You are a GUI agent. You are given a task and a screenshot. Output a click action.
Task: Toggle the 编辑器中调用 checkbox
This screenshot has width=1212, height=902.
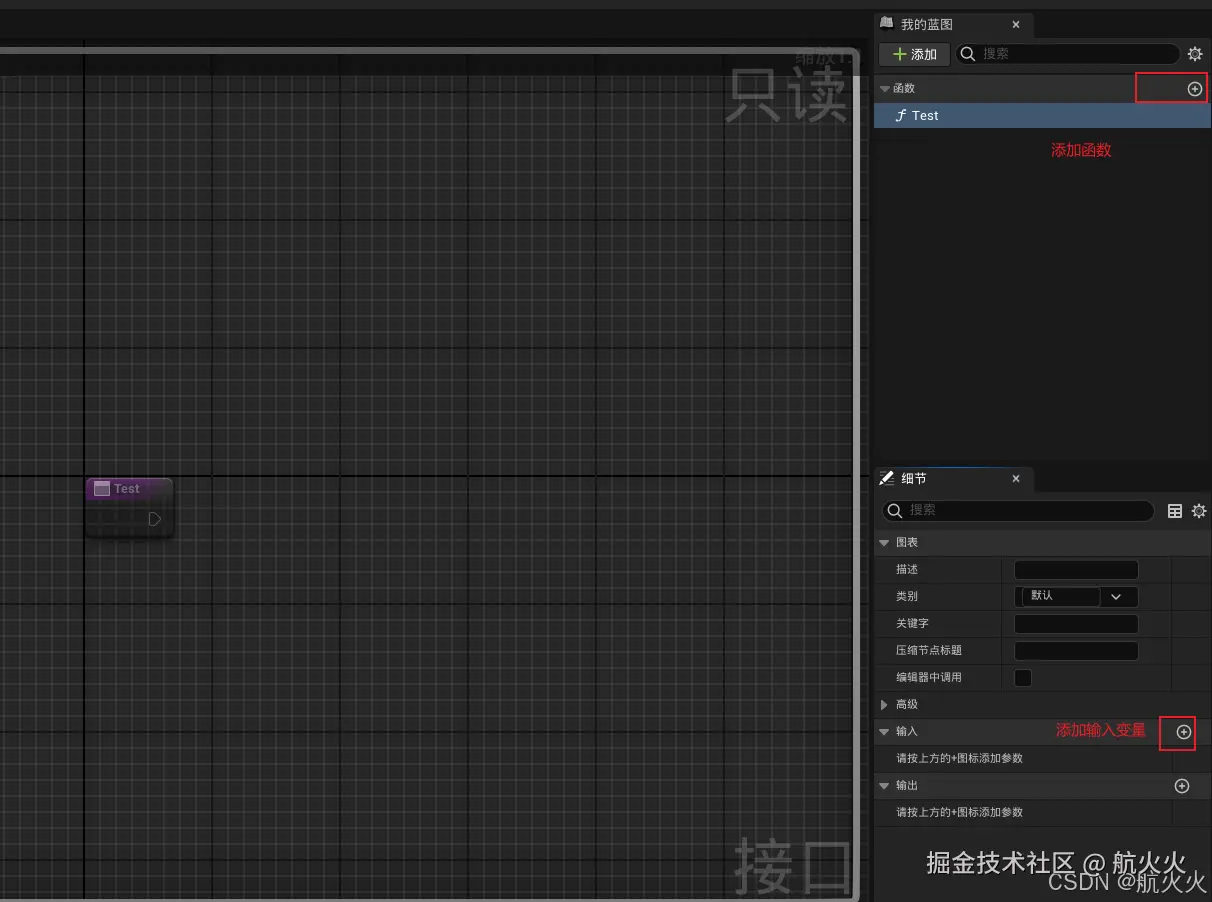click(x=1023, y=678)
